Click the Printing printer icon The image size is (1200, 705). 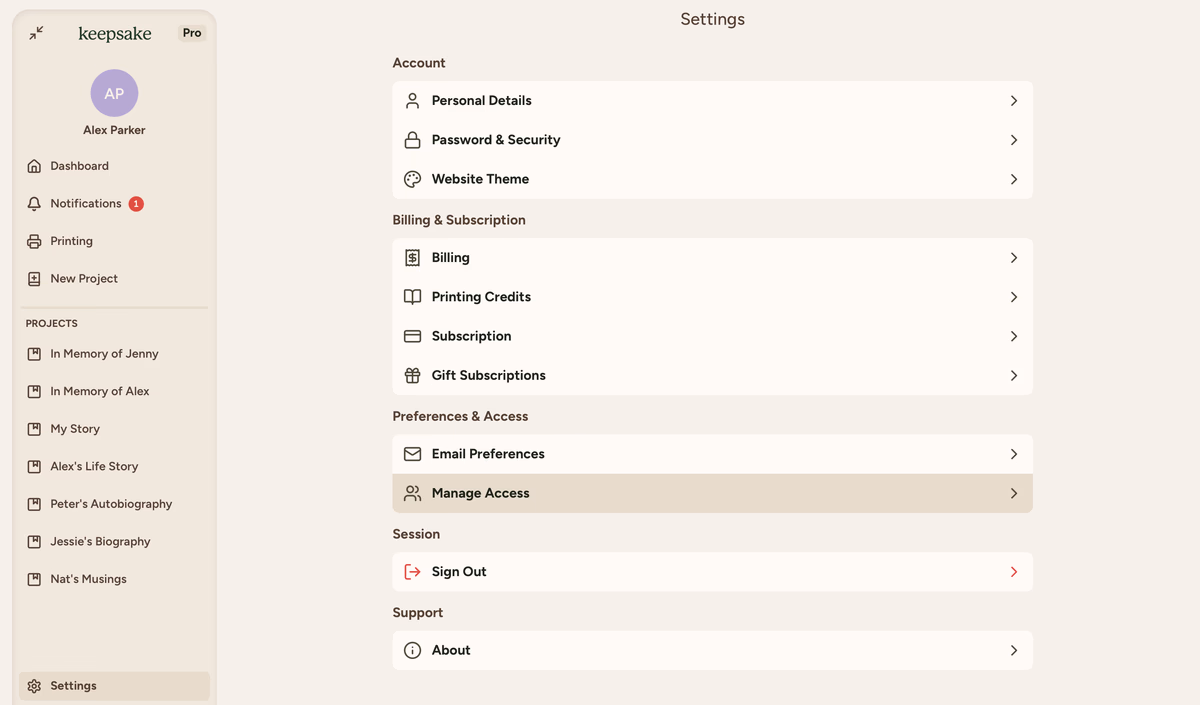click(x=34, y=241)
